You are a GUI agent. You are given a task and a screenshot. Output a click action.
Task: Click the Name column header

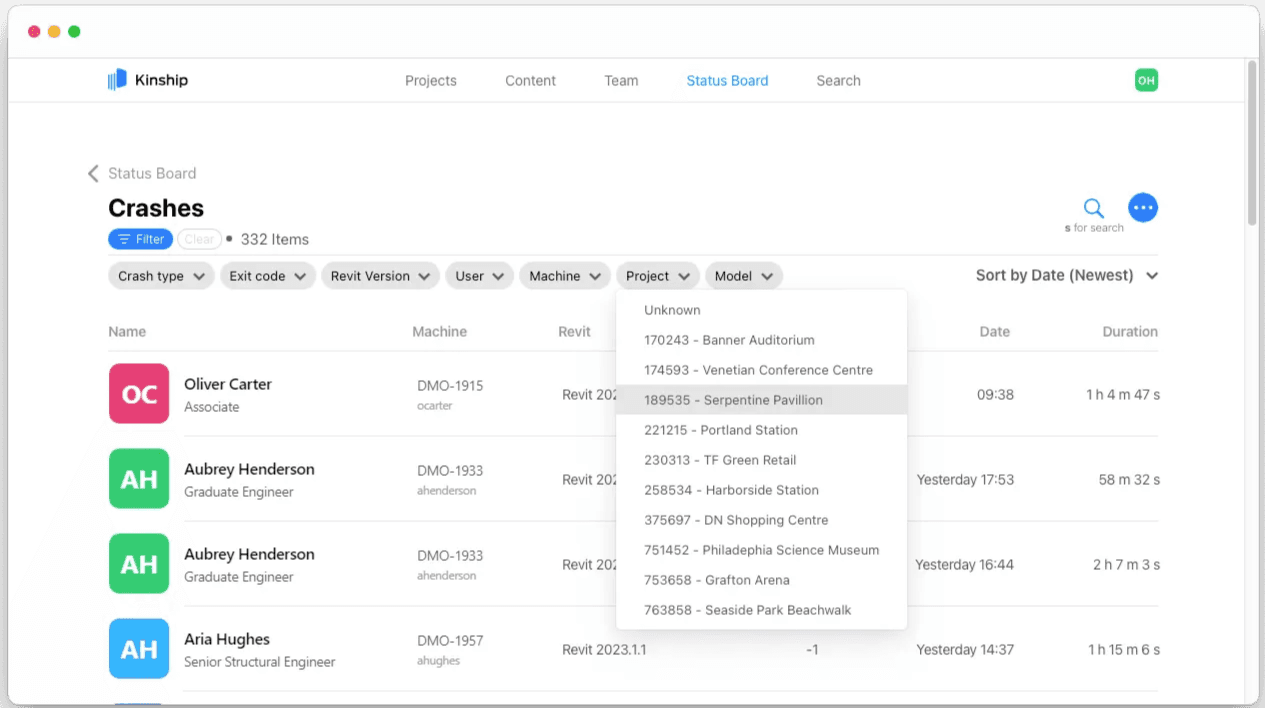click(x=127, y=332)
